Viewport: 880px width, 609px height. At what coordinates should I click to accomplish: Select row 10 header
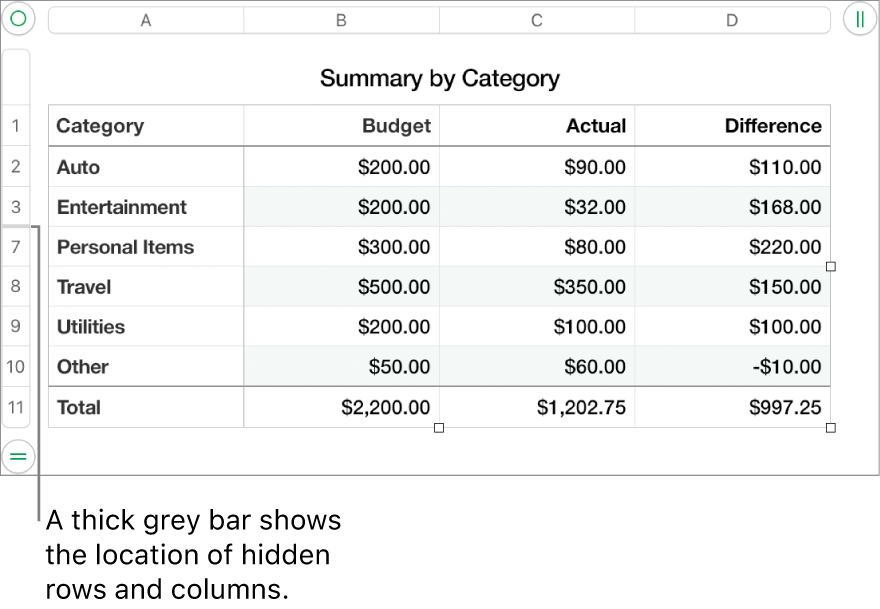16,367
